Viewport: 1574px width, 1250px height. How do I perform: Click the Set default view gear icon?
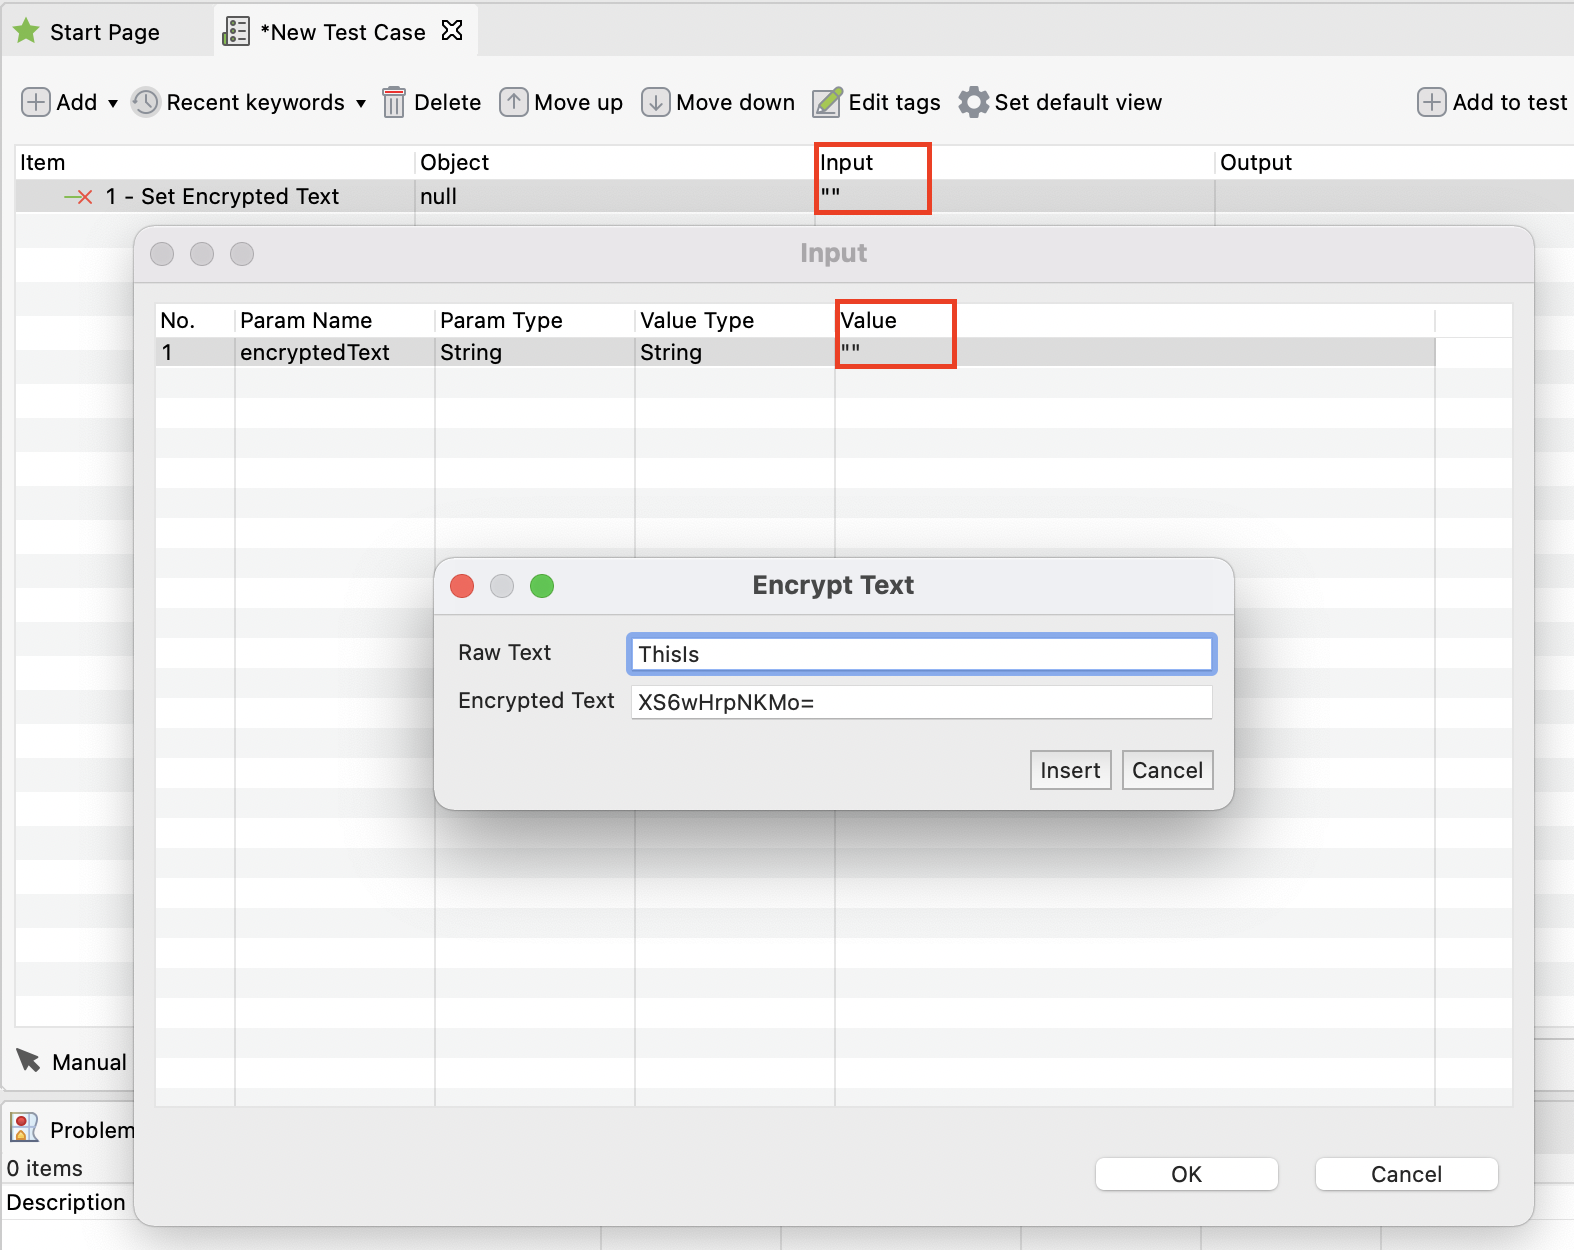click(x=973, y=102)
